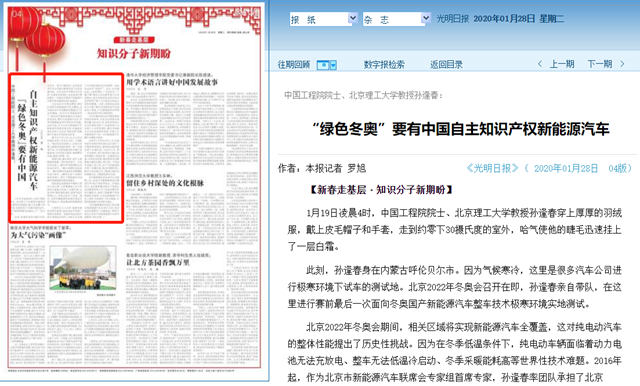Click the 数字报检索 link

pos(384,64)
